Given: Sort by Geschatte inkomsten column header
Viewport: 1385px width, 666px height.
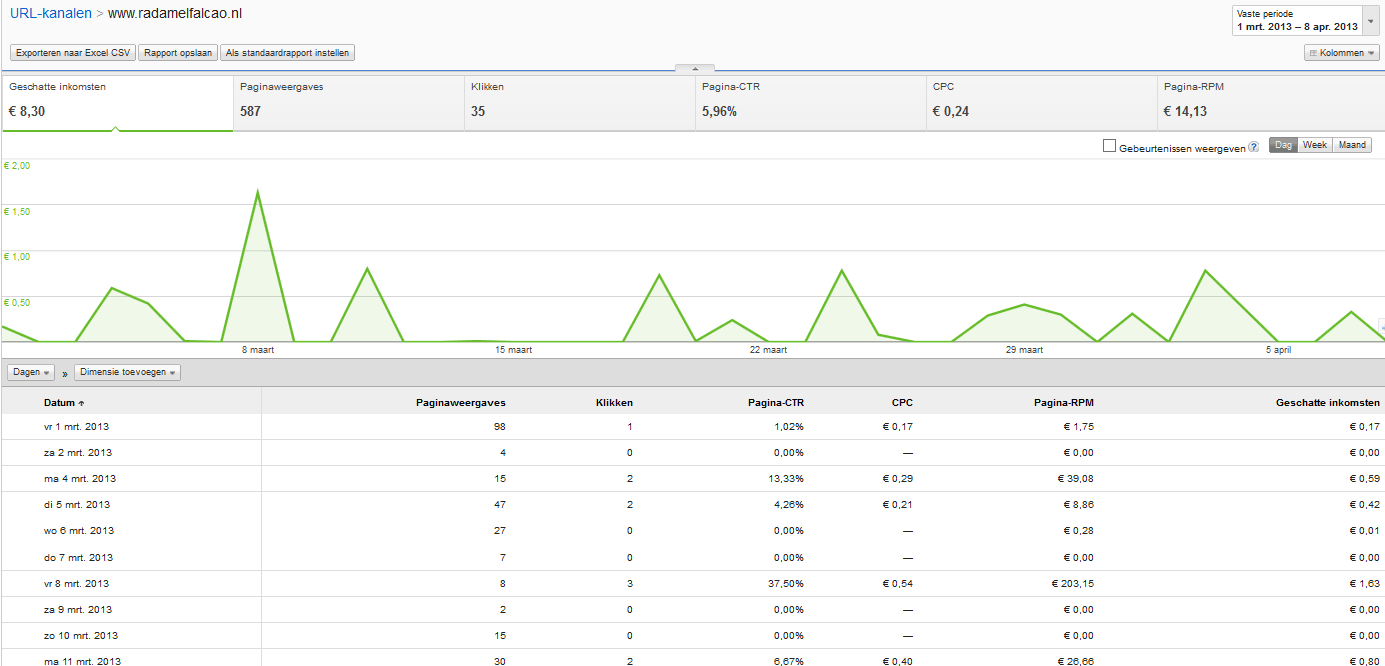Looking at the screenshot, I should click(1328, 403).
